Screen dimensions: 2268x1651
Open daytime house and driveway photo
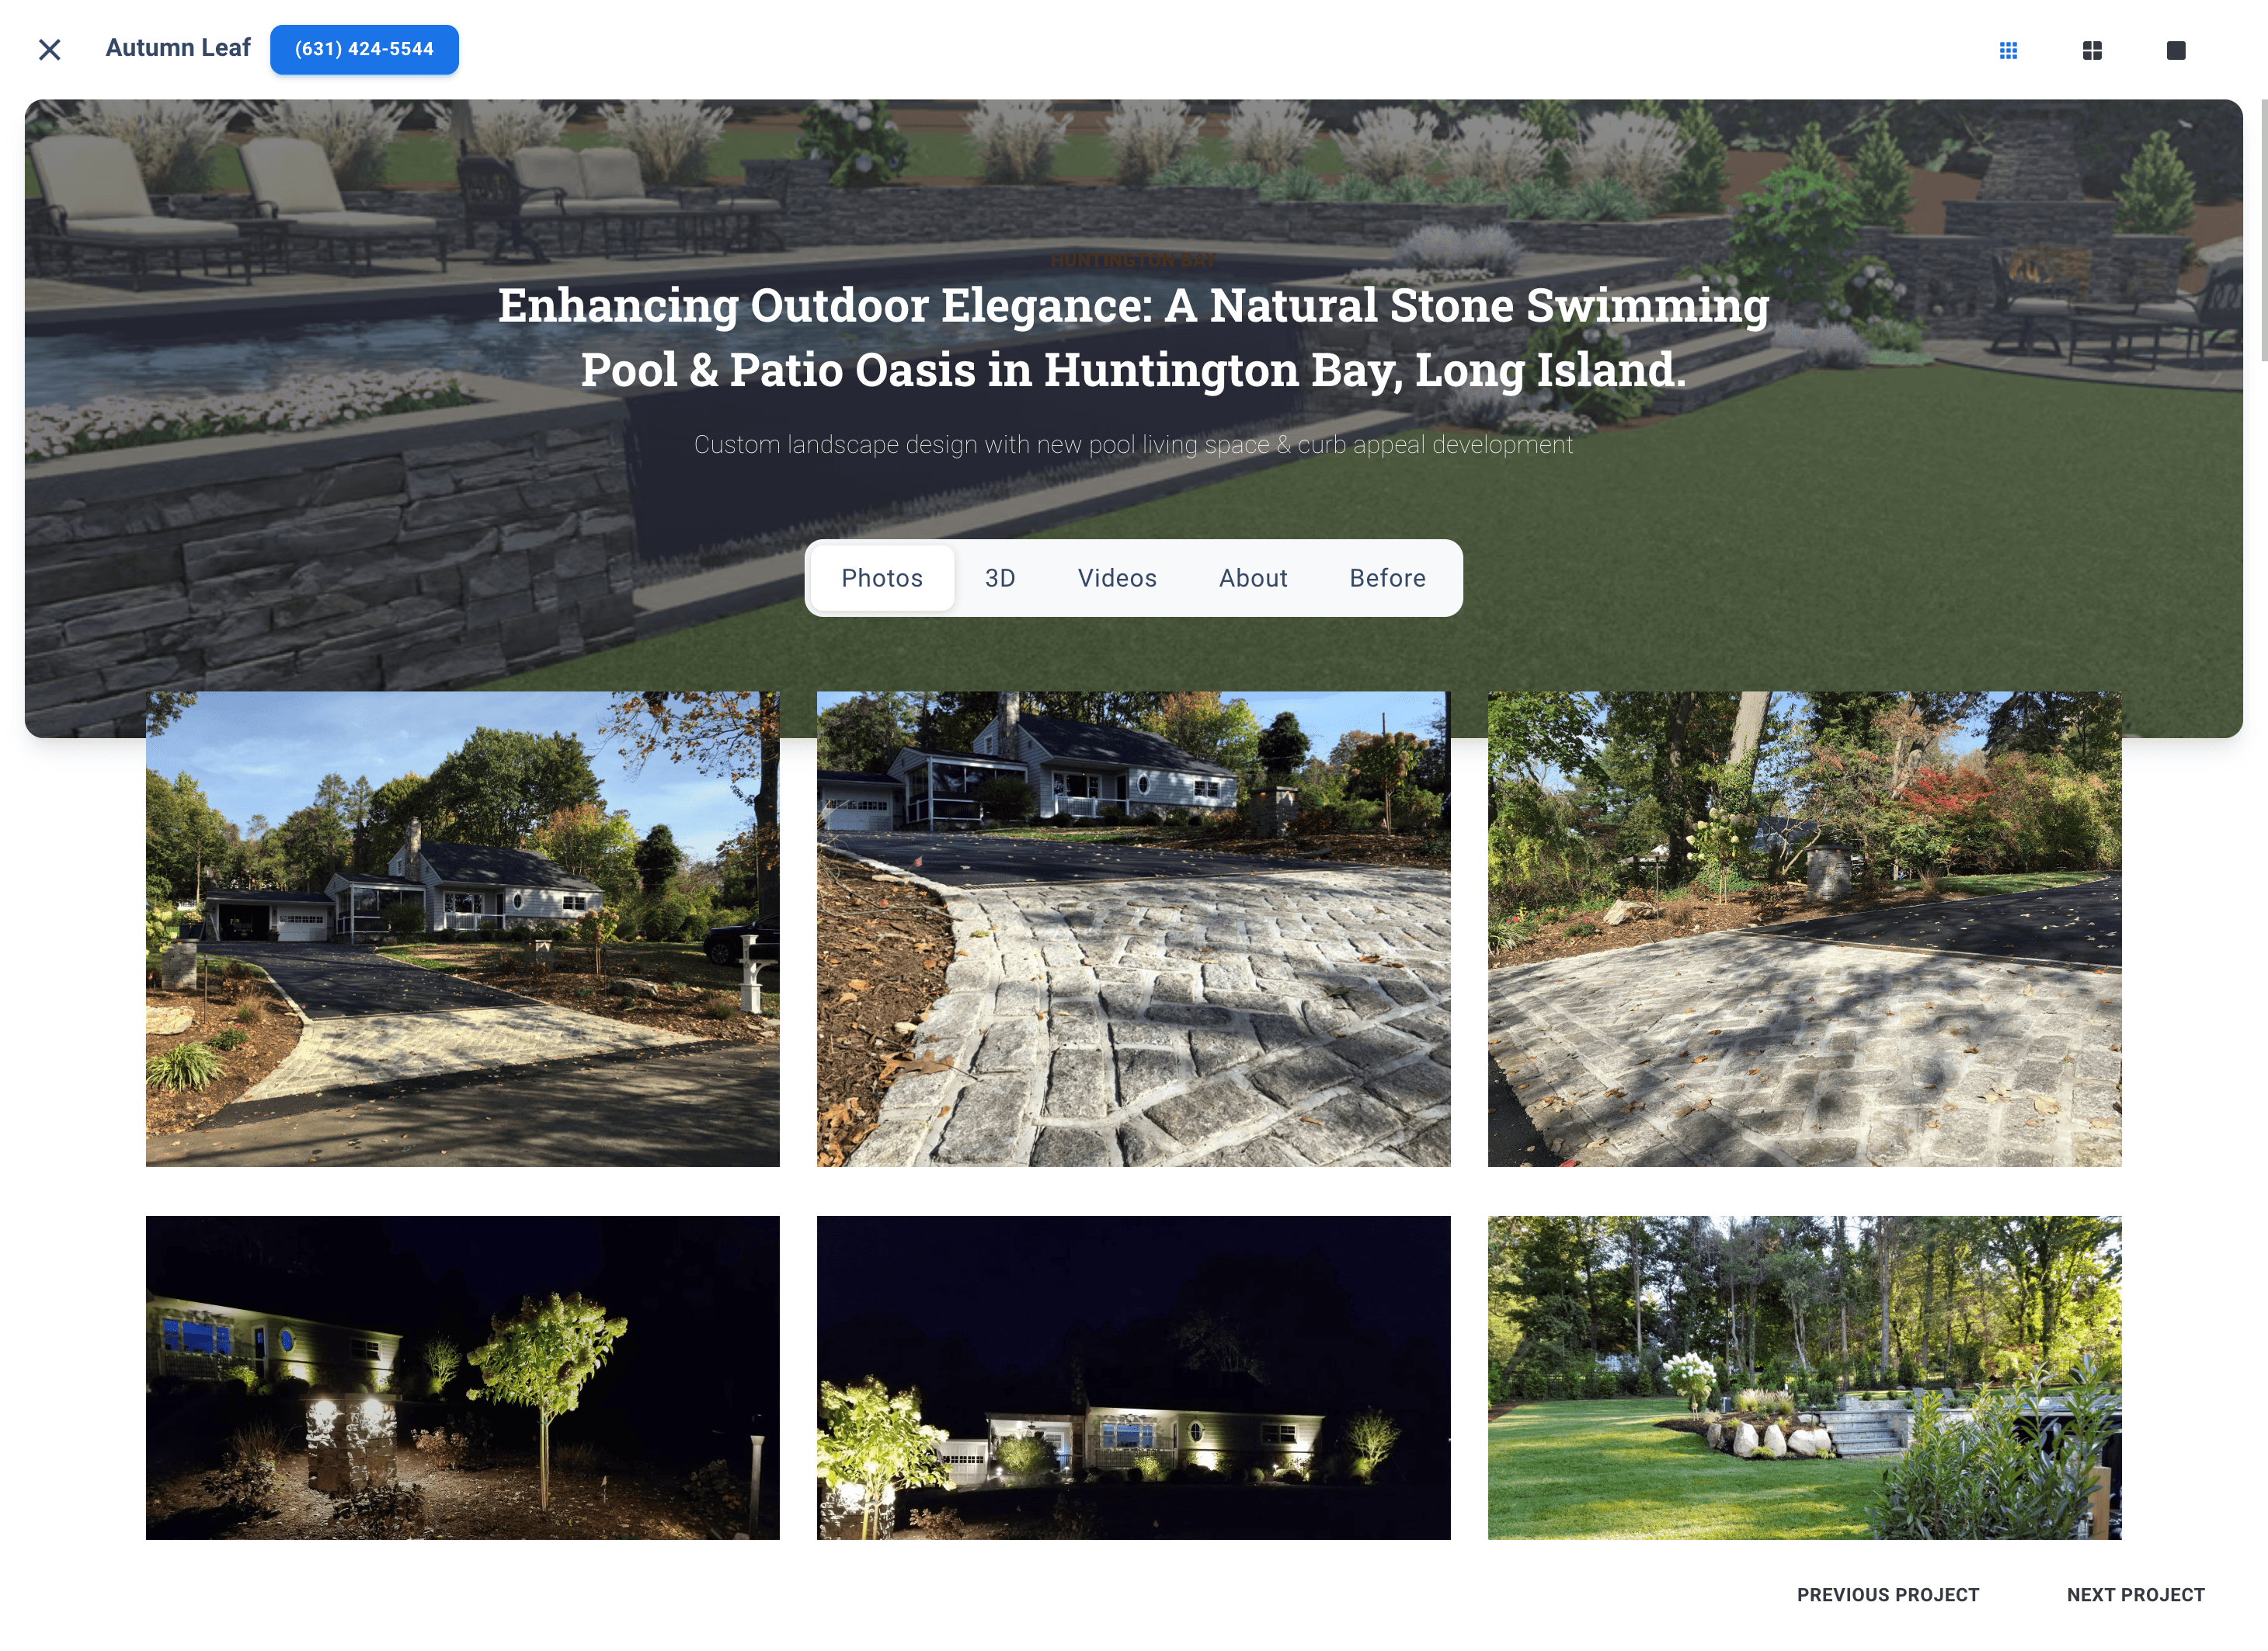point(463,929)
